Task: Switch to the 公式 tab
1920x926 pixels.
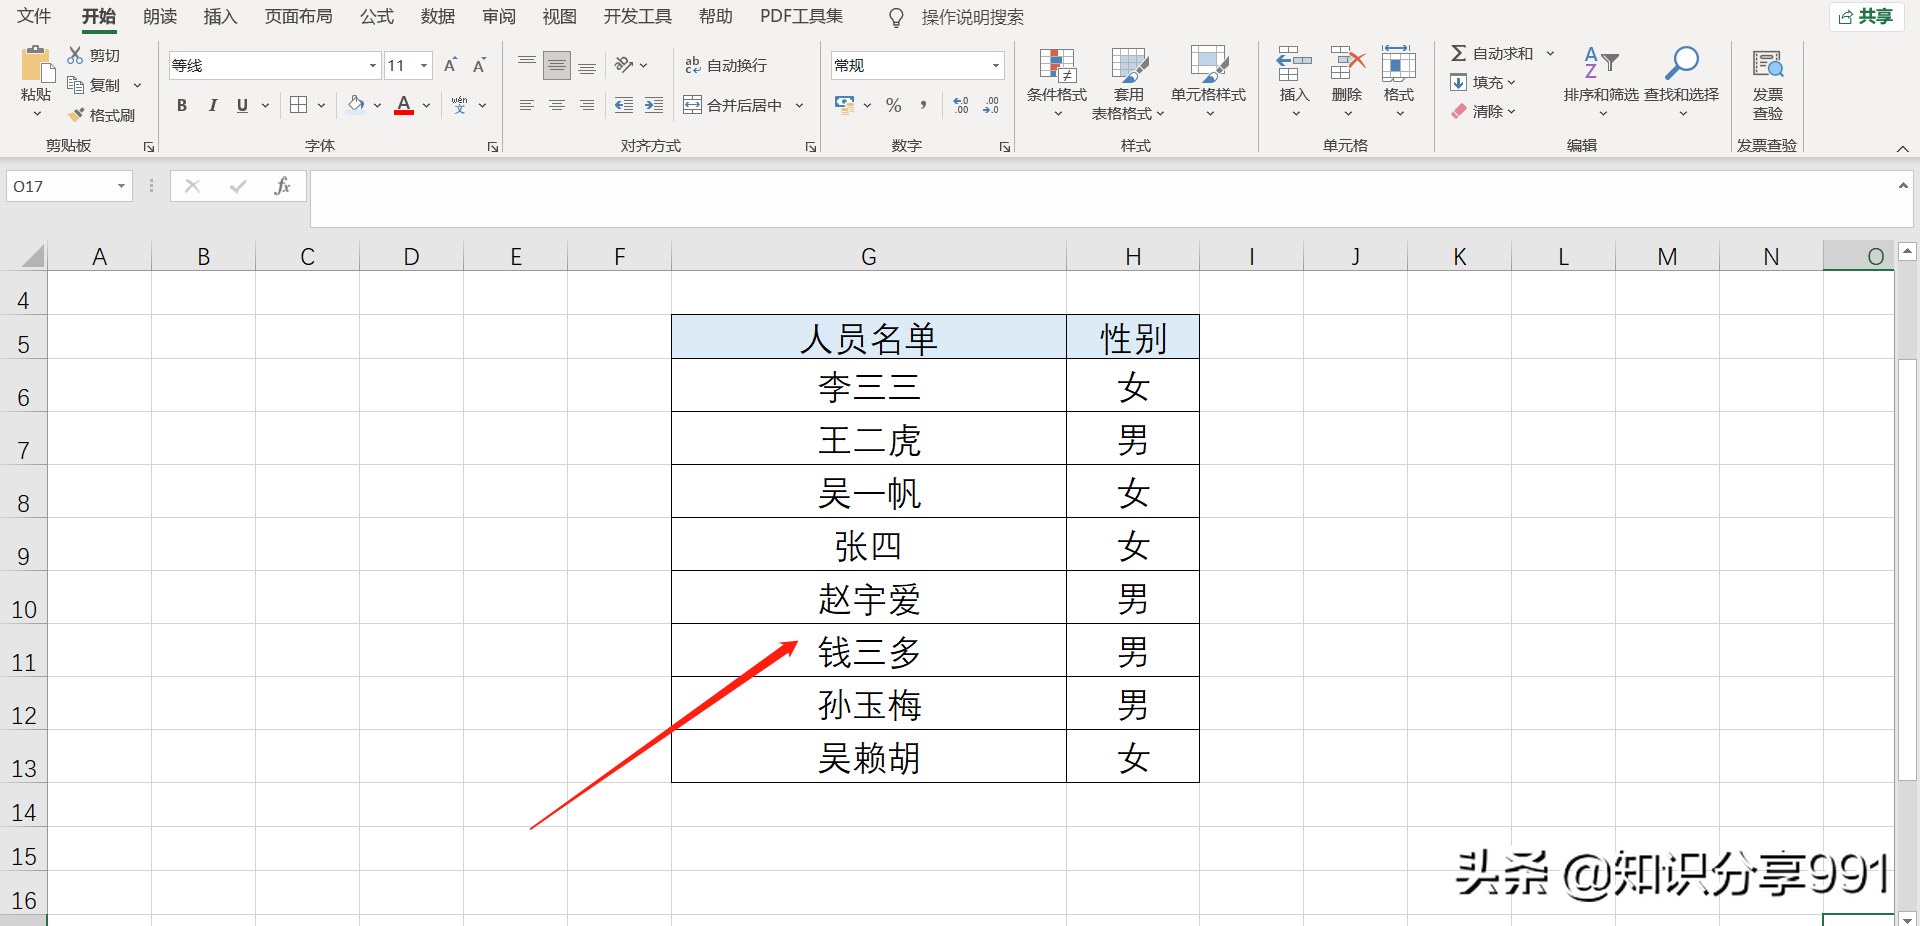Action: coord(377,16)
